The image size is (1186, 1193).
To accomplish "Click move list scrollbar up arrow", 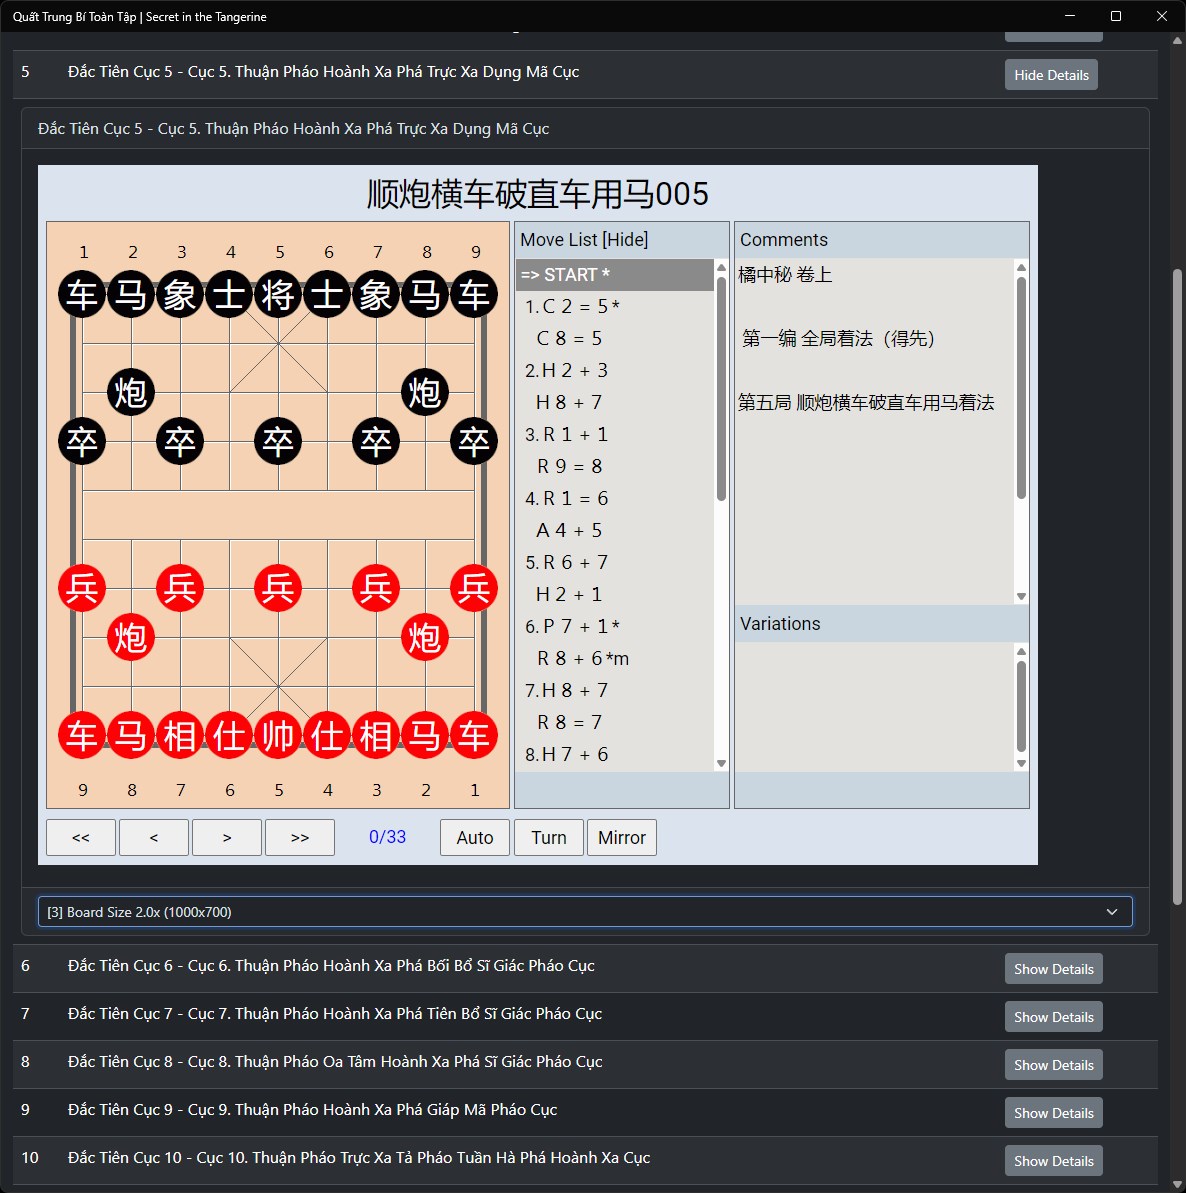I will click(x=721, y=267).
